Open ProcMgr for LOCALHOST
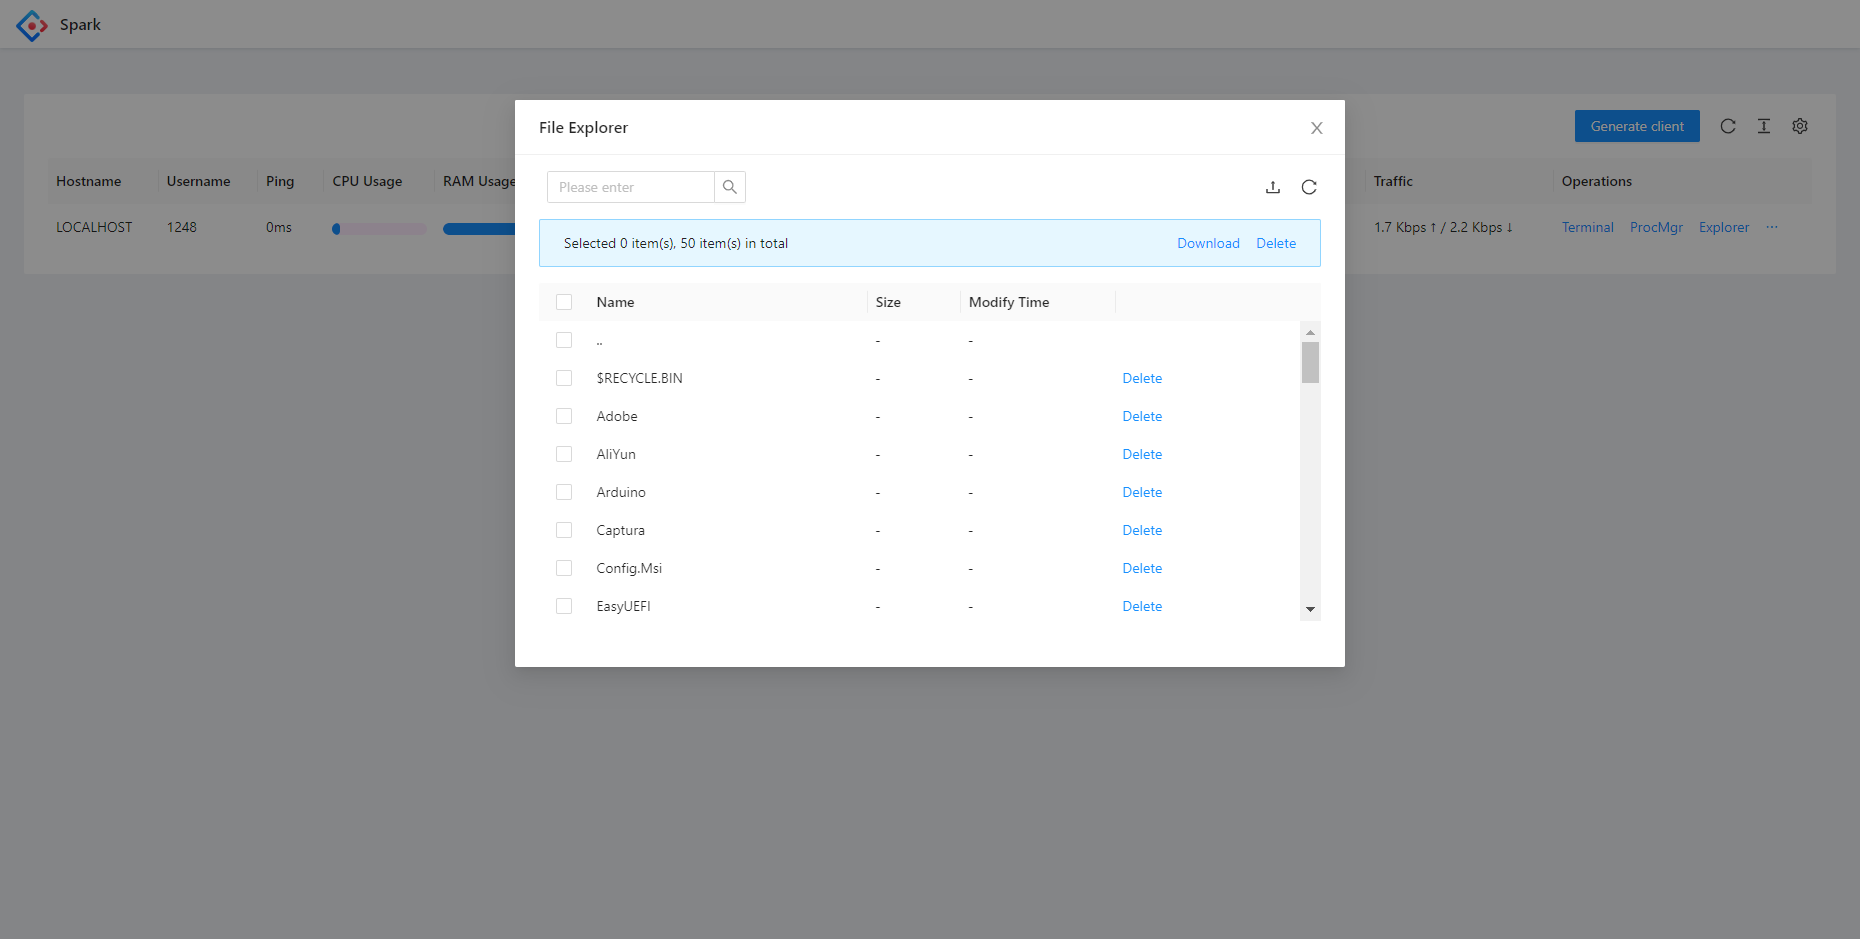 1656,227
